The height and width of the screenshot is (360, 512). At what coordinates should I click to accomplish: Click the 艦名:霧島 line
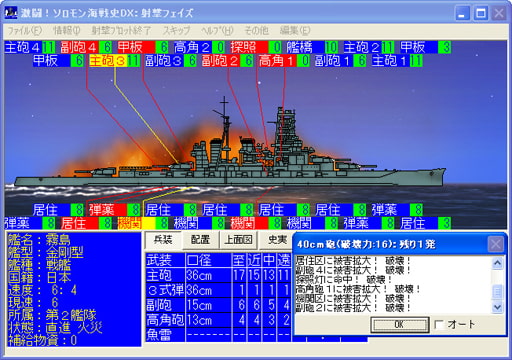click(39, 240)
